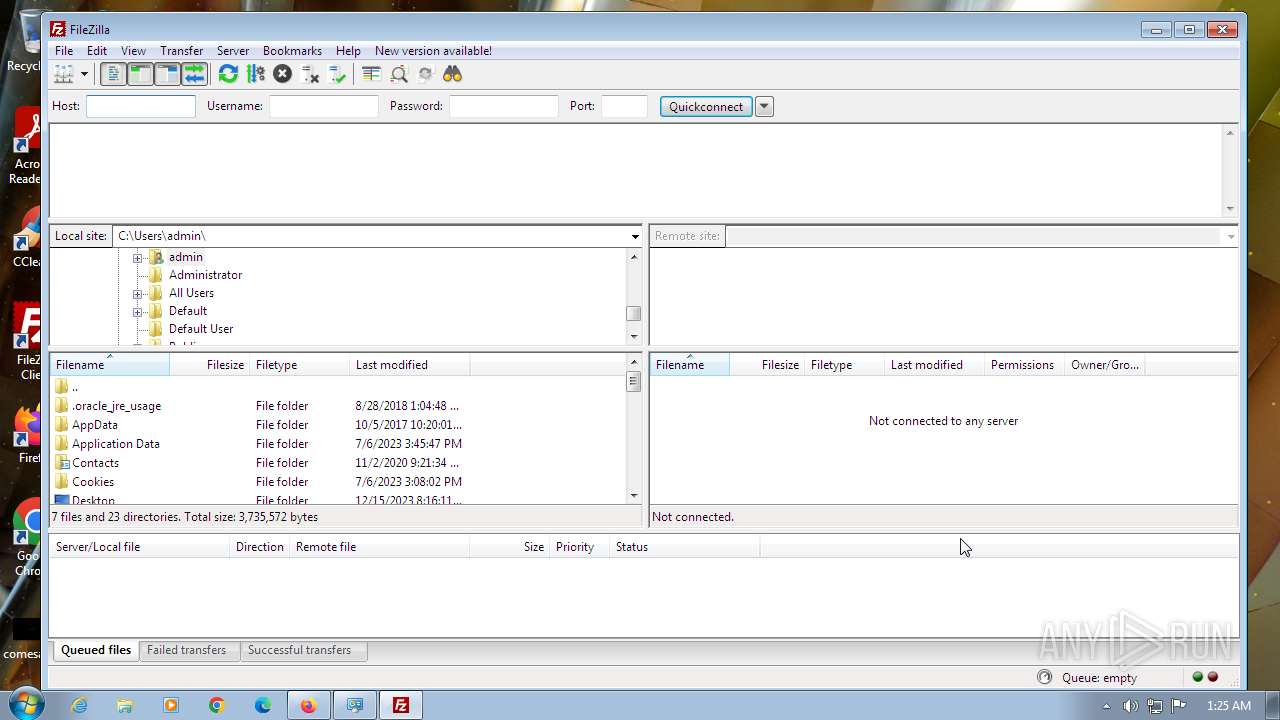Image resolution: width=1280 pixels, height=720 pixels.
Task: Open the Bookmarks menu
Action: (292, 51)
